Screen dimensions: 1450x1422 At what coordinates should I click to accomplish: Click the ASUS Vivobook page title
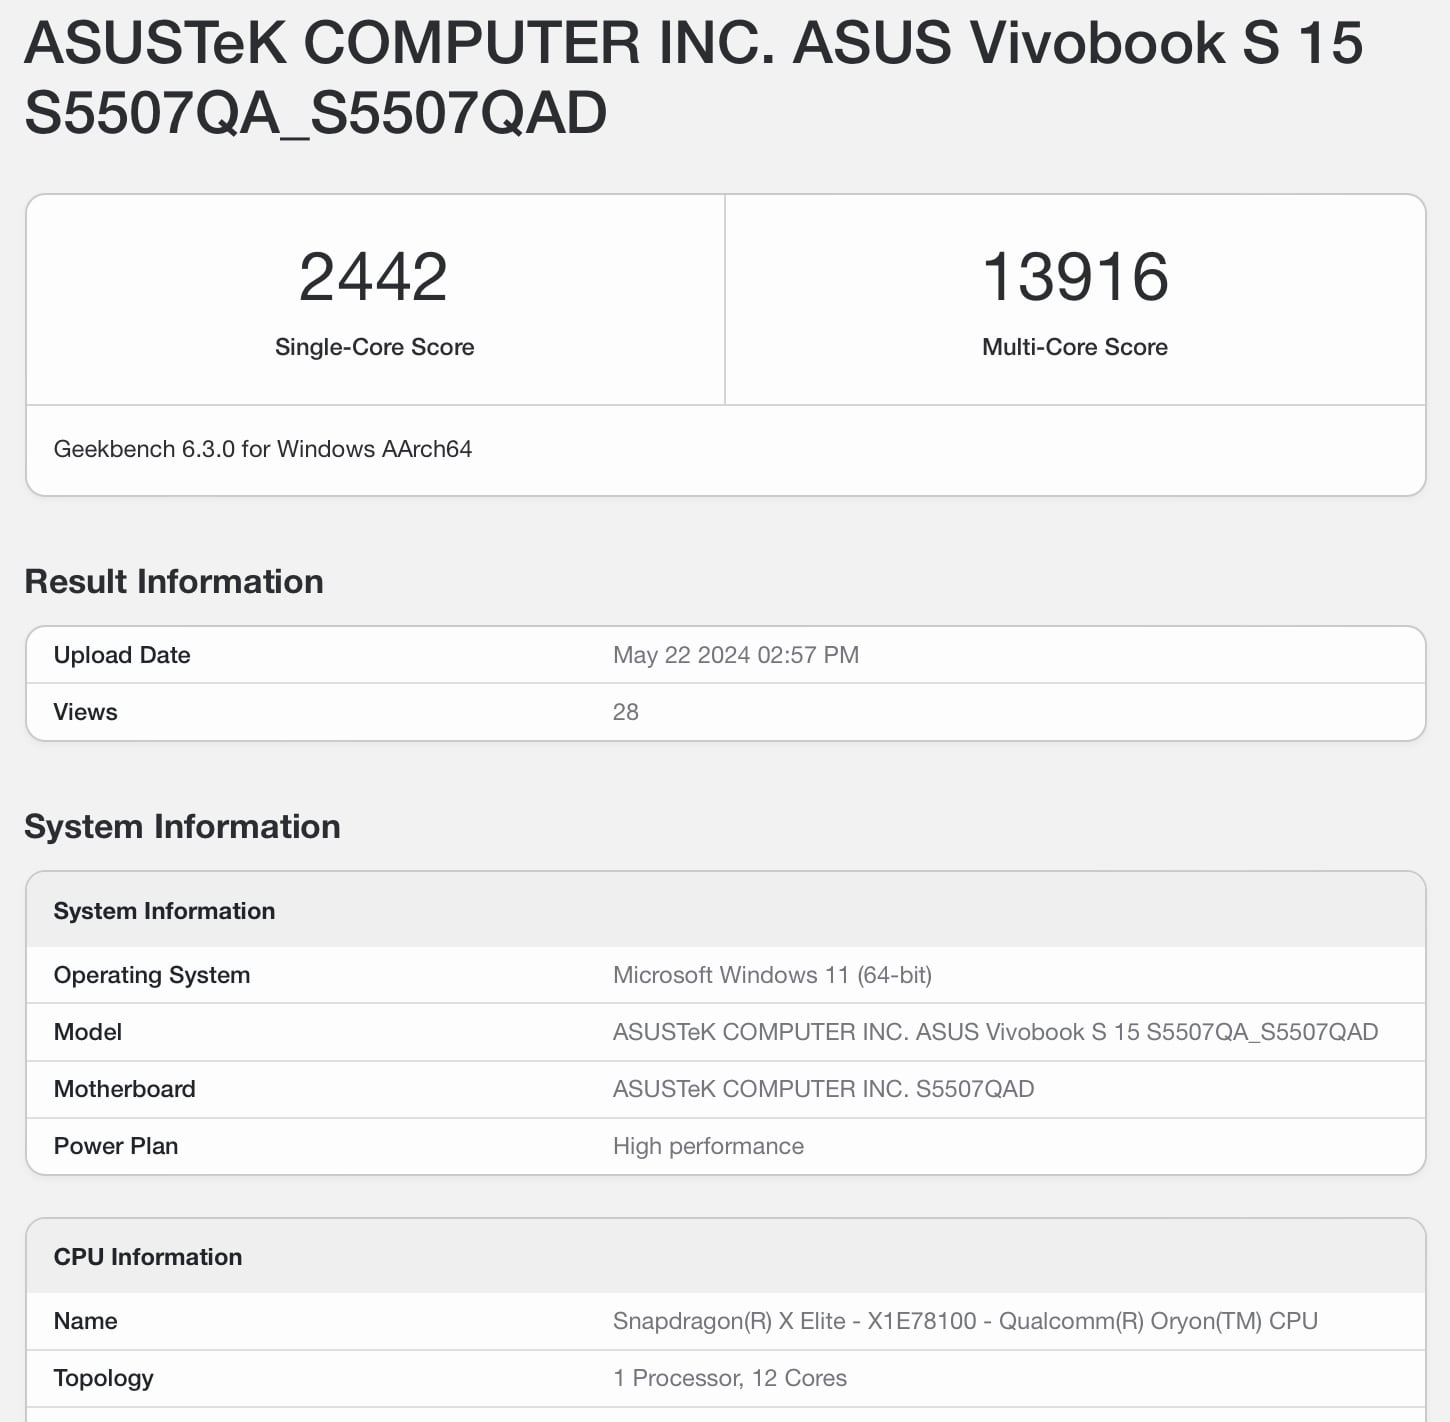692,77
